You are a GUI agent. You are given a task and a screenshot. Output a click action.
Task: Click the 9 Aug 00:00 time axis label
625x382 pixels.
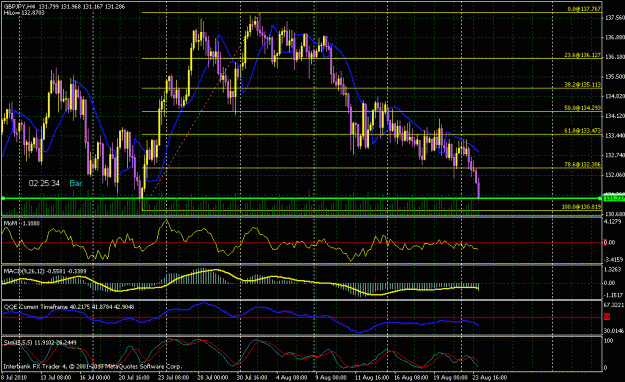(x=331, y=378)
